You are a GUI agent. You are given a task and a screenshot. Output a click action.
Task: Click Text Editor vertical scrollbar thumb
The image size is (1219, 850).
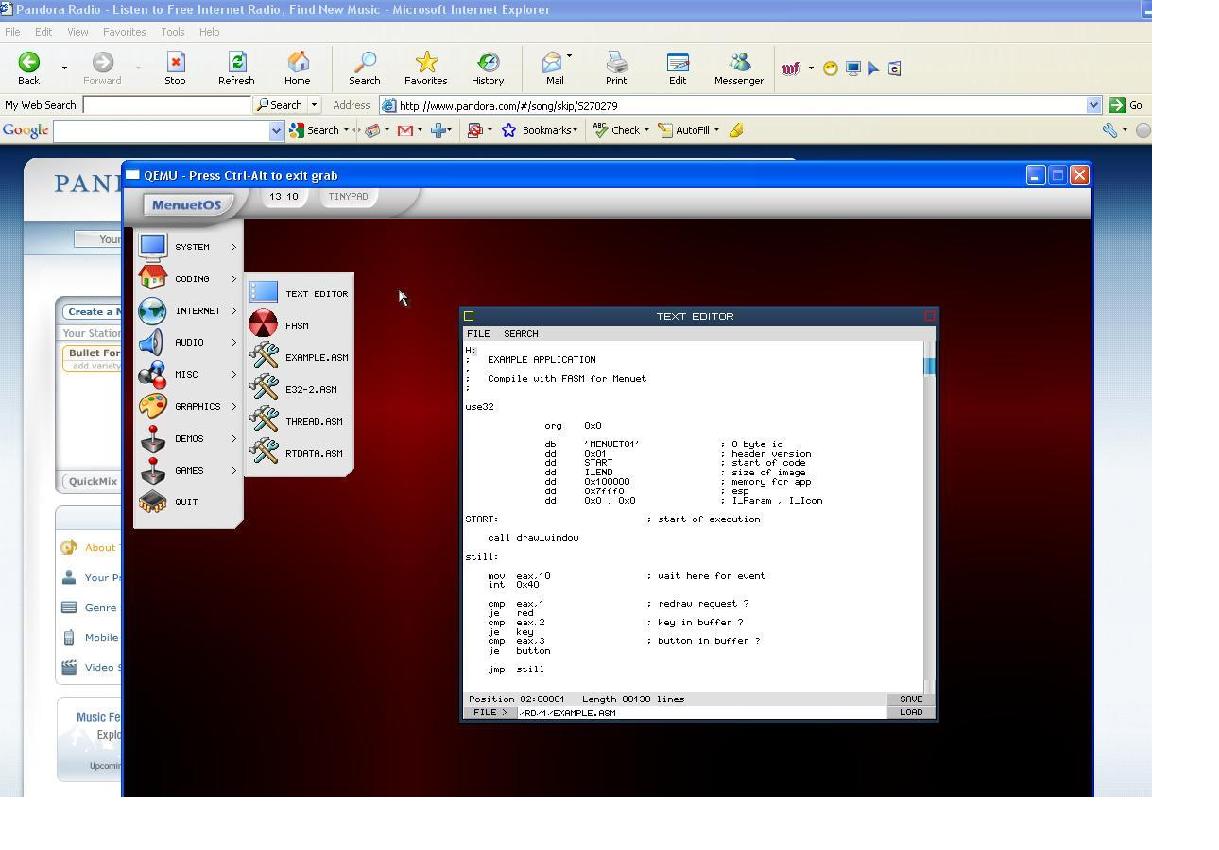click(x=929, y=366)
